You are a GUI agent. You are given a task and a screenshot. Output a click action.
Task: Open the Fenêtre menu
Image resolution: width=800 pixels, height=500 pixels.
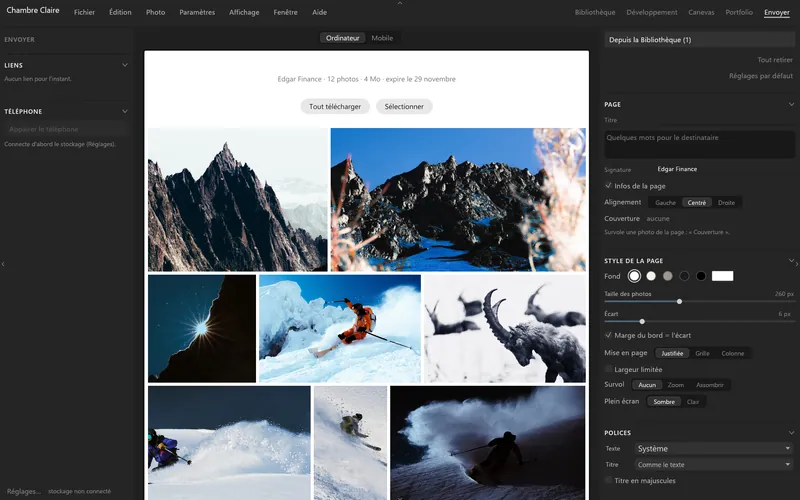click(x=285, y=12)
